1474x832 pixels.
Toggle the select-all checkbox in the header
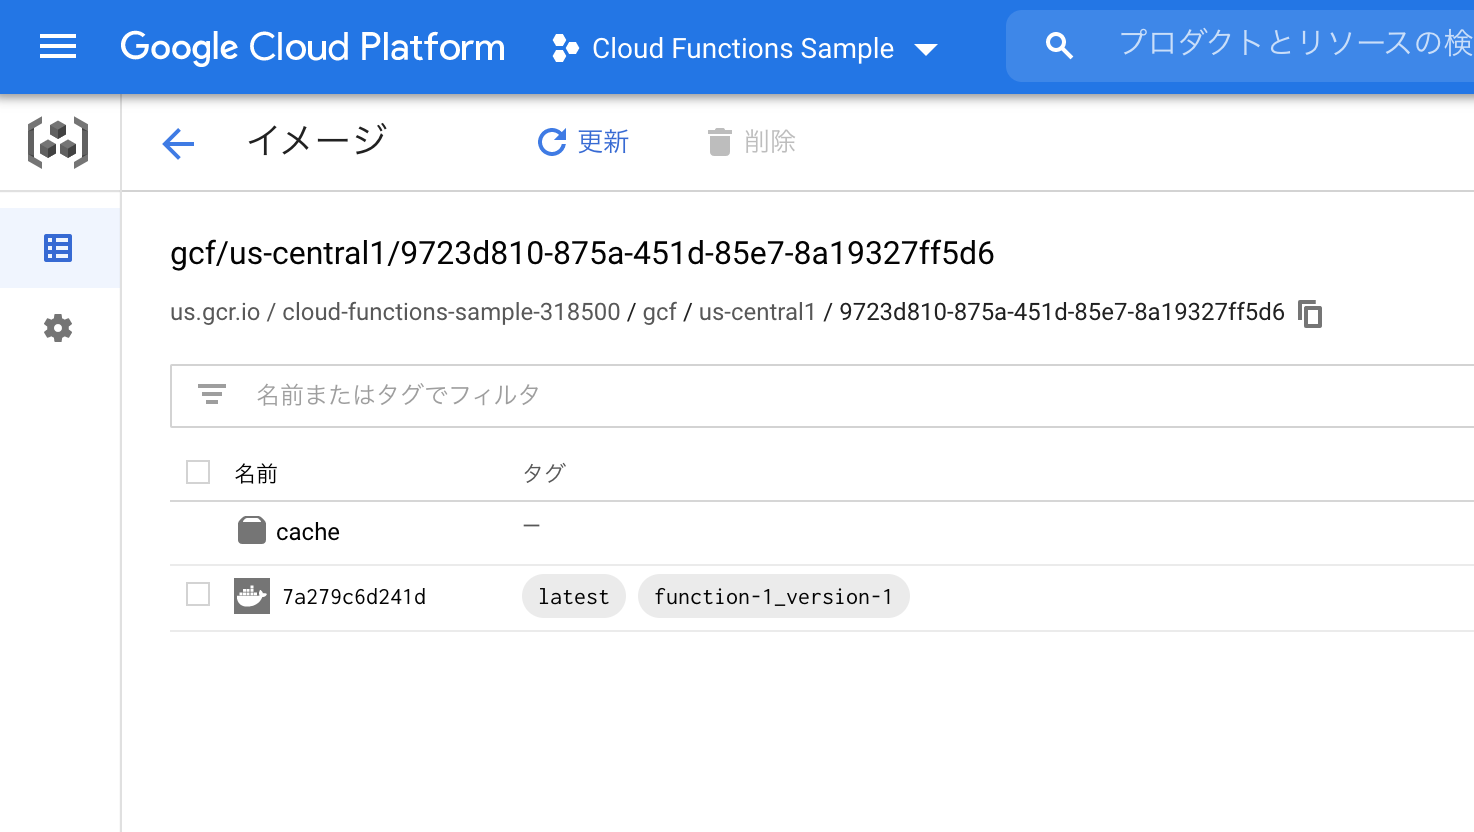pos(197,471)
